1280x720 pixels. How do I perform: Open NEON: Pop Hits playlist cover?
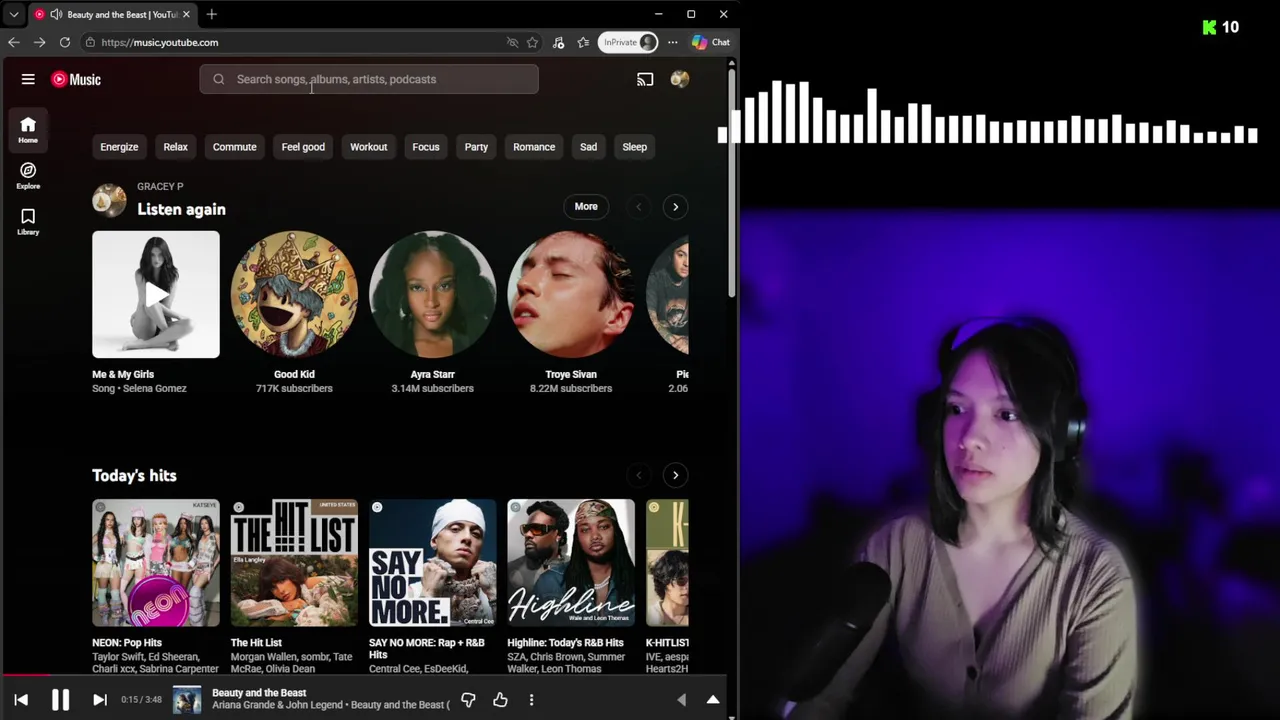(156, 563)
